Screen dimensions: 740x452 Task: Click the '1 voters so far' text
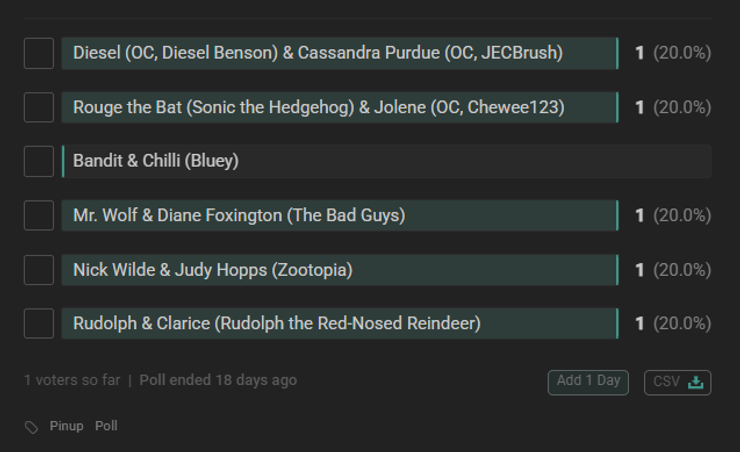coord(72,381)
